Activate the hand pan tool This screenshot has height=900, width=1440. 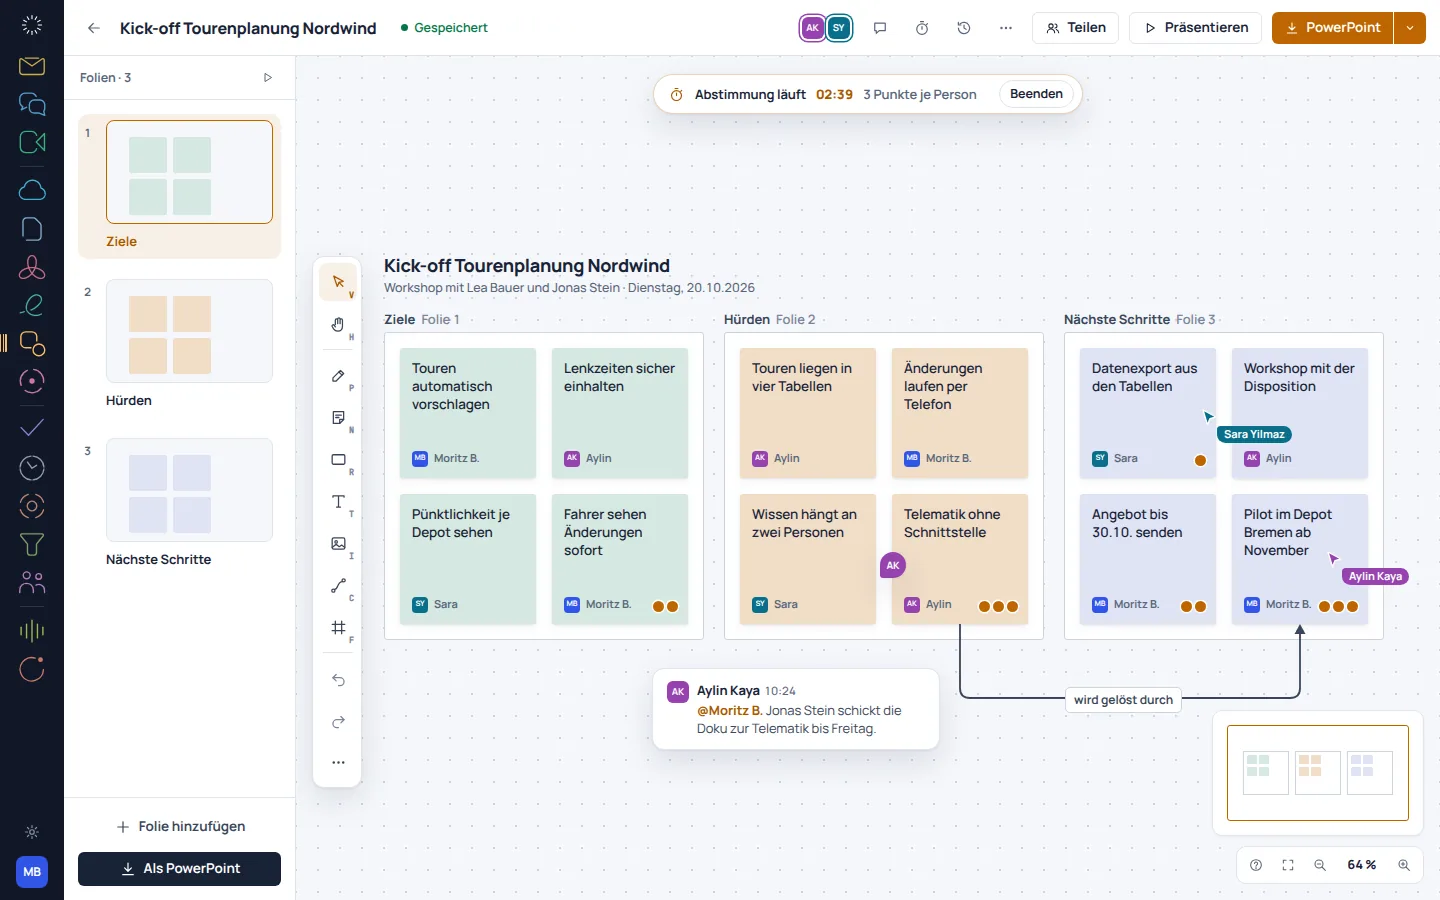coord(338,324)
